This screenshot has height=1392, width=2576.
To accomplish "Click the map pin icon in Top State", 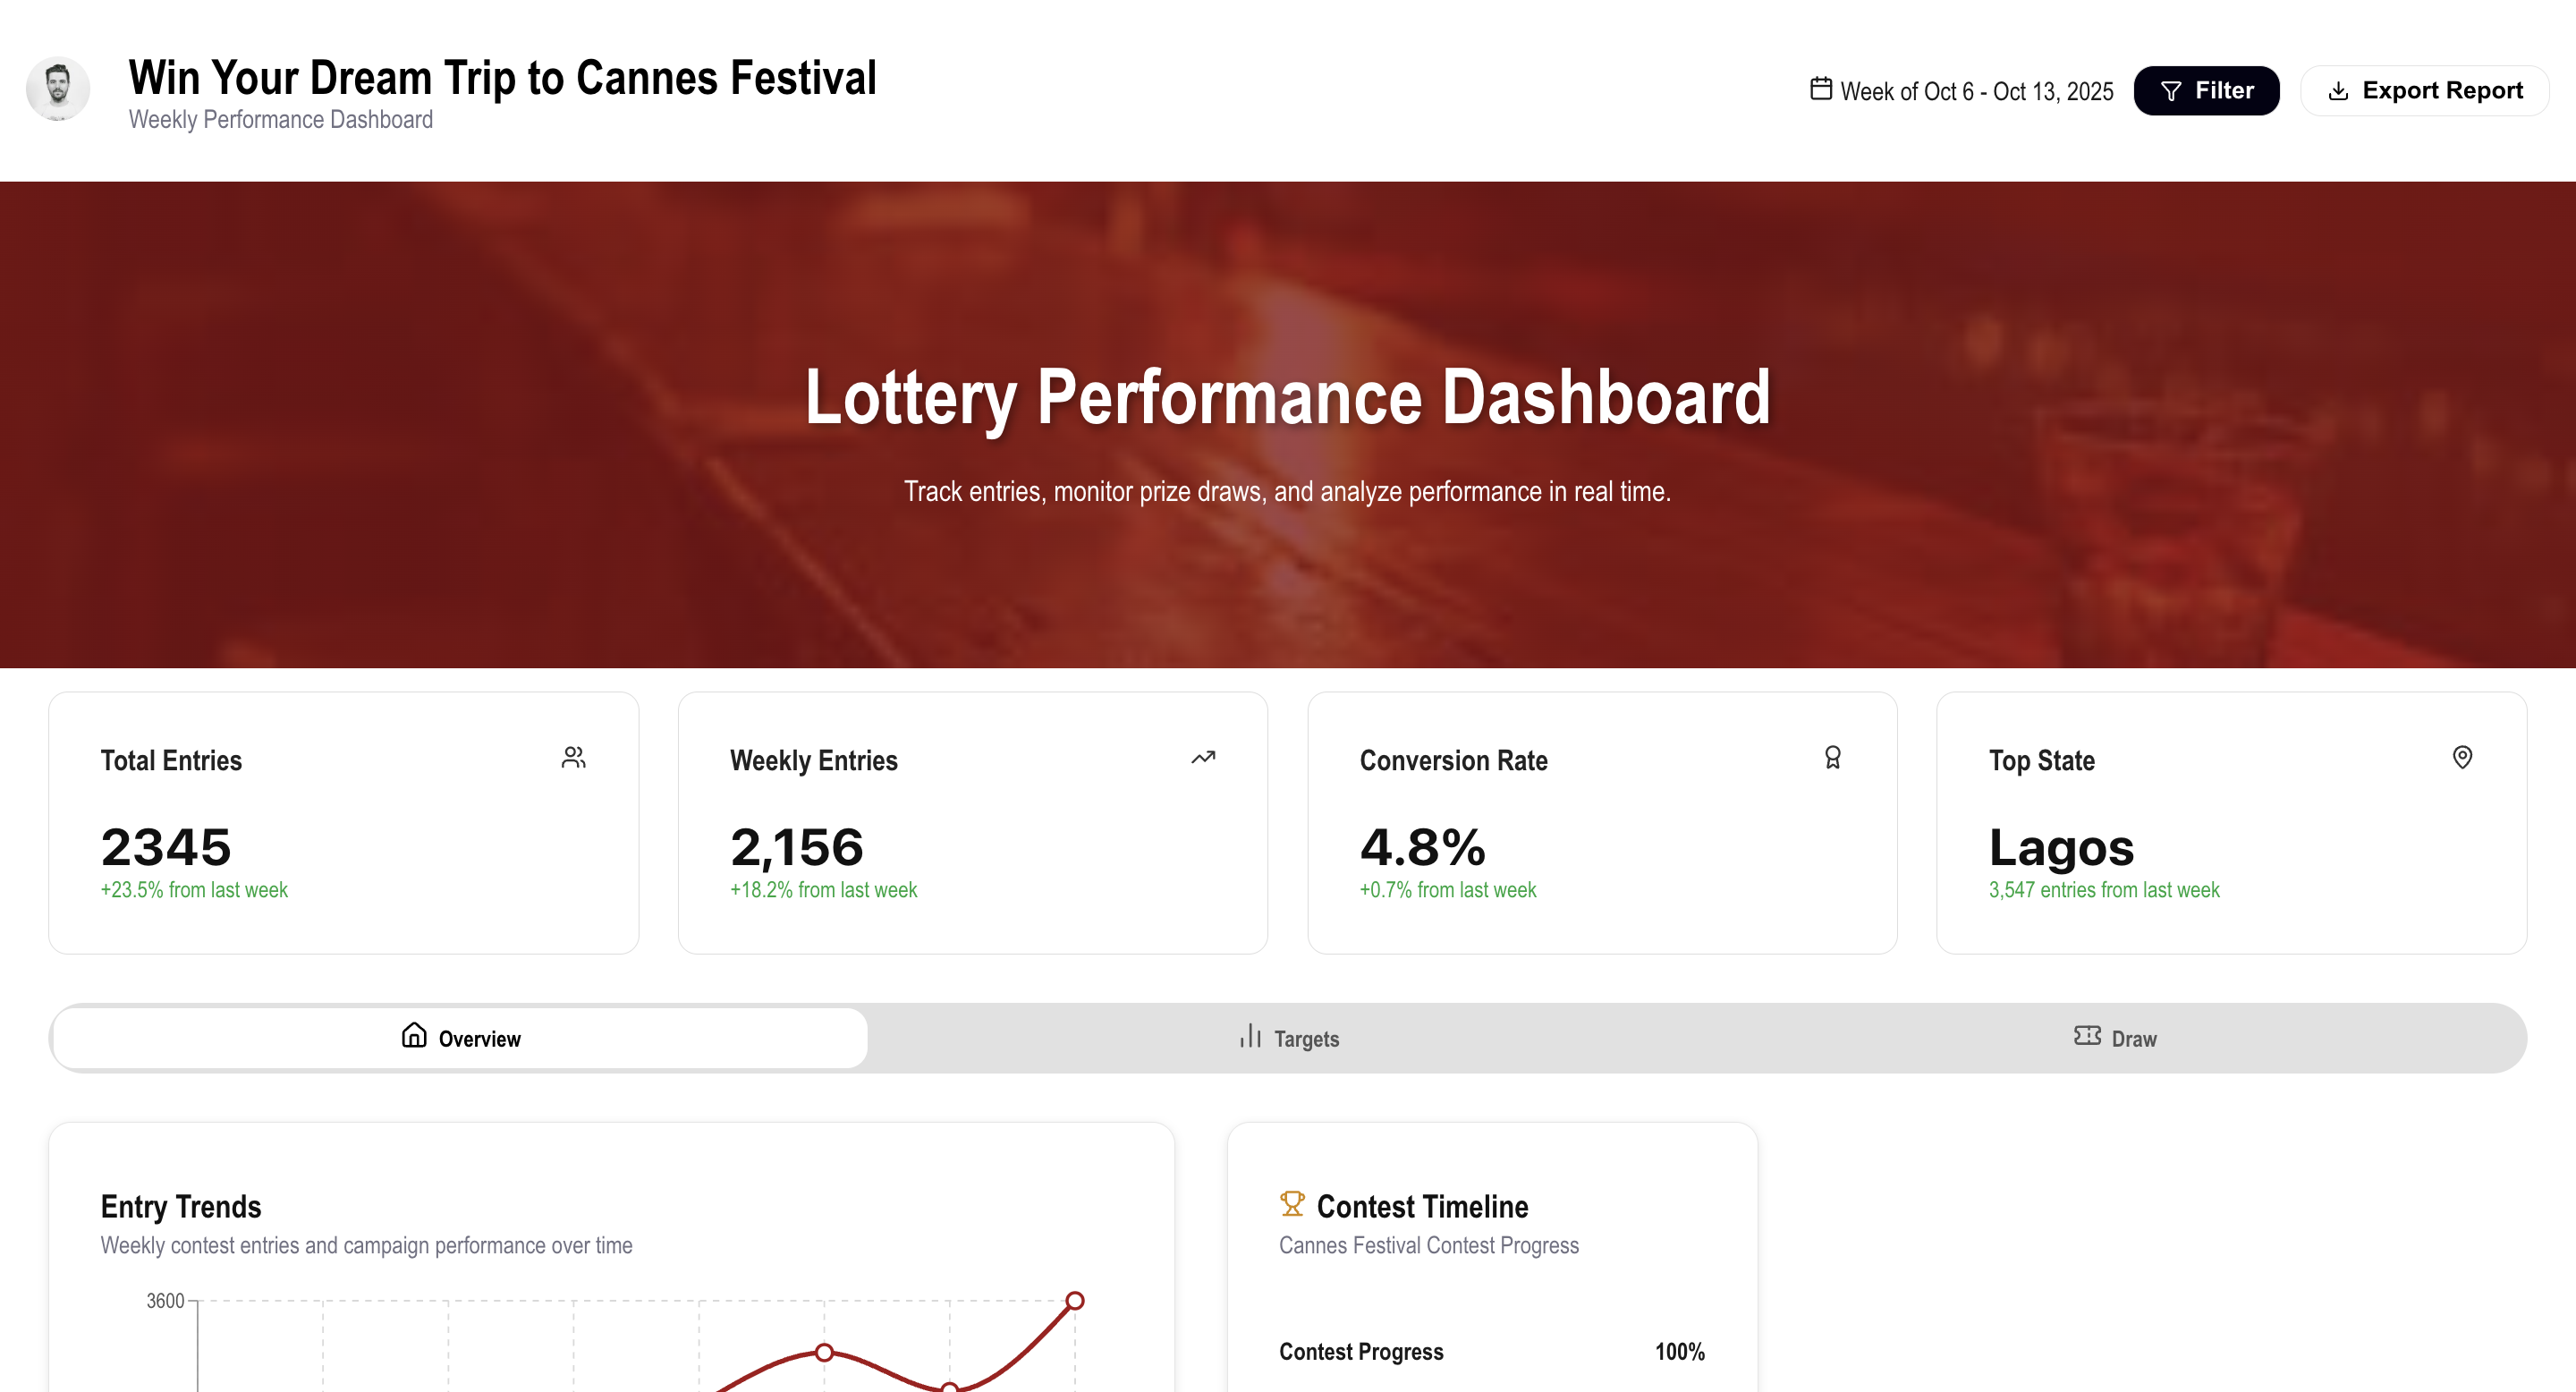I will tap(2462, 758).
